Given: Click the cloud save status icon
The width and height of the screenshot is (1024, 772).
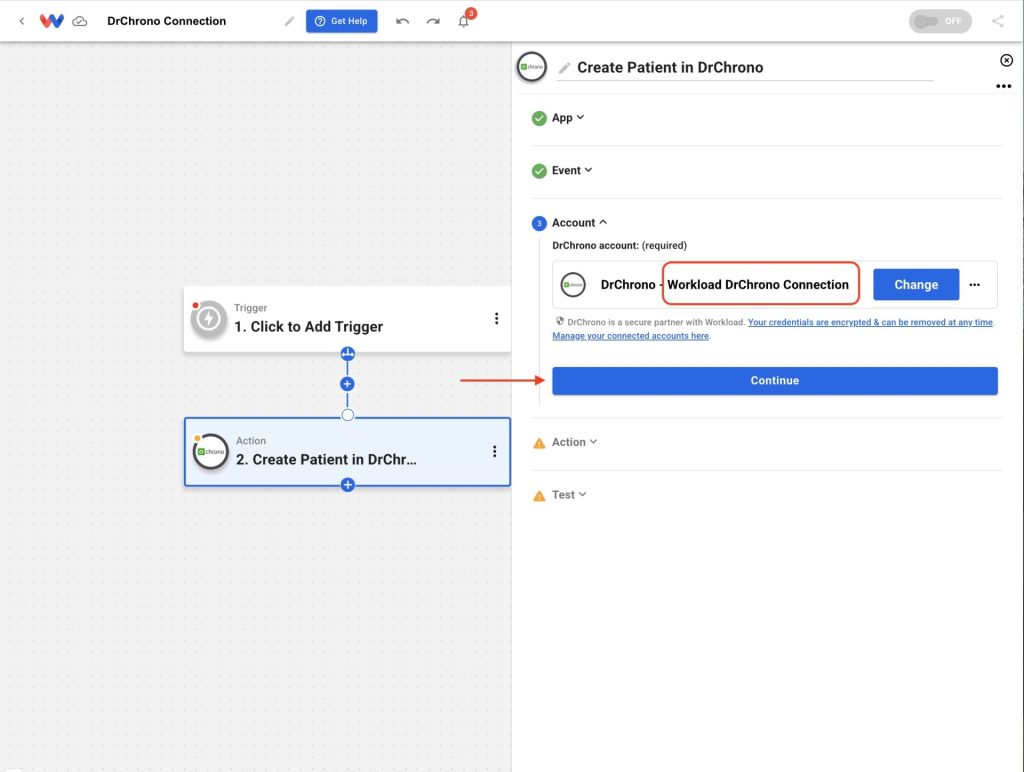Looking at the screenshot, I should point(80,21).
